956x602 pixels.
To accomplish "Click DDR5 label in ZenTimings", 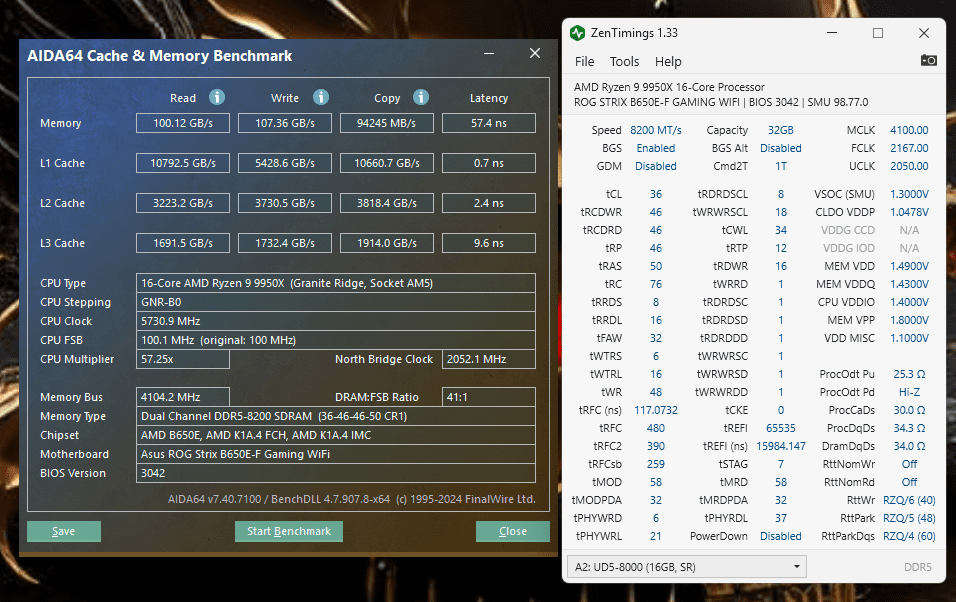I will (x=918, y=567).
